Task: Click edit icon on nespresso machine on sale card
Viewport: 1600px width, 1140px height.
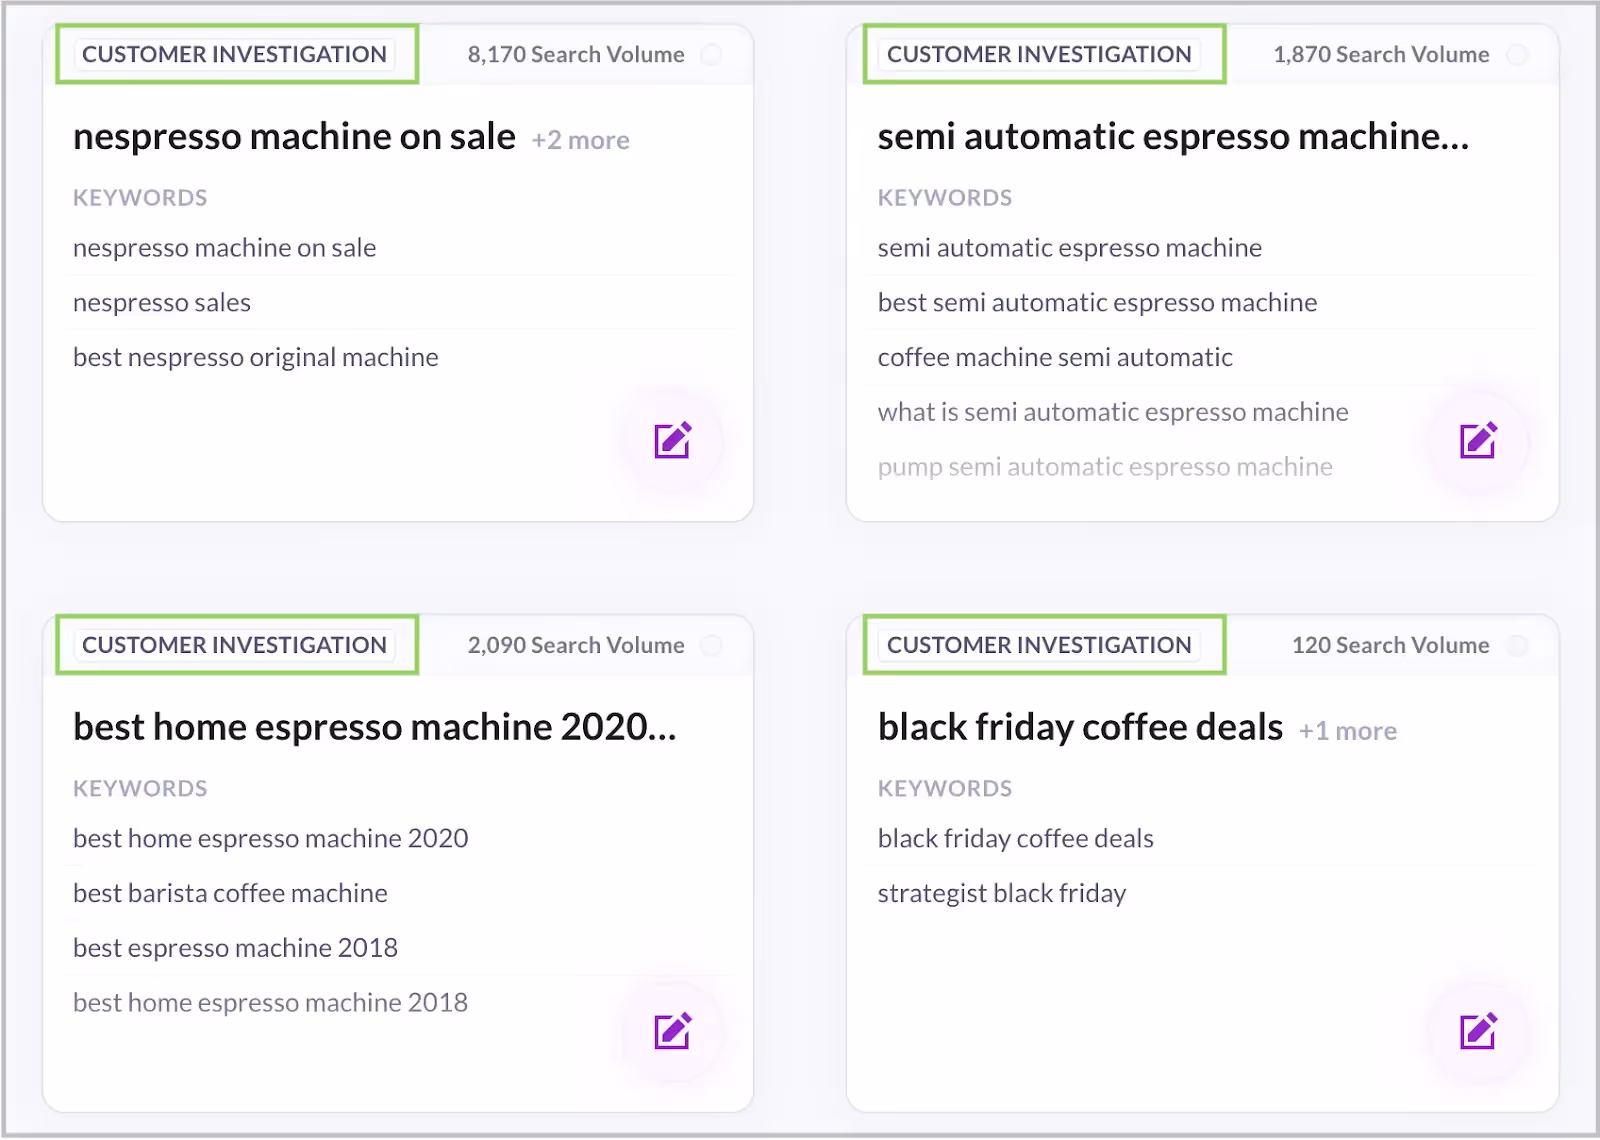Action: coord(673,440)
